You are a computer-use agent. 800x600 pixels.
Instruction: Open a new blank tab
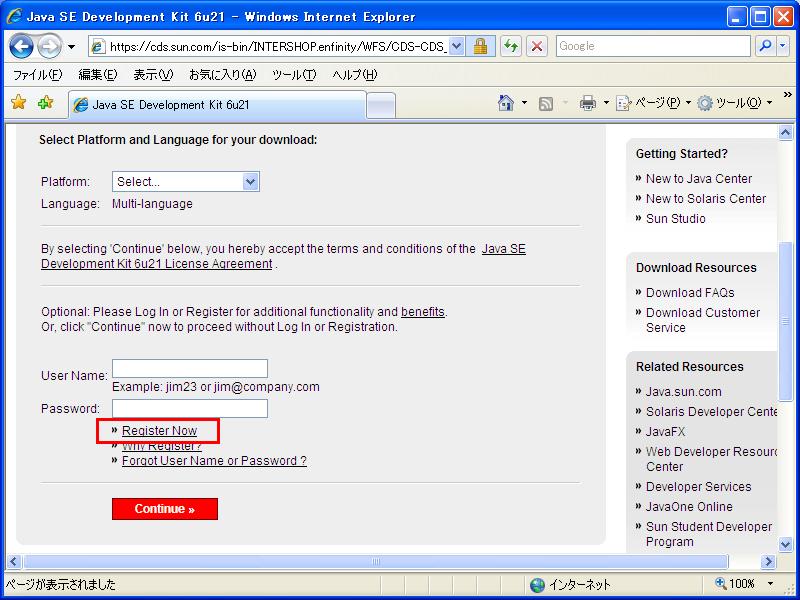(381, 106)
